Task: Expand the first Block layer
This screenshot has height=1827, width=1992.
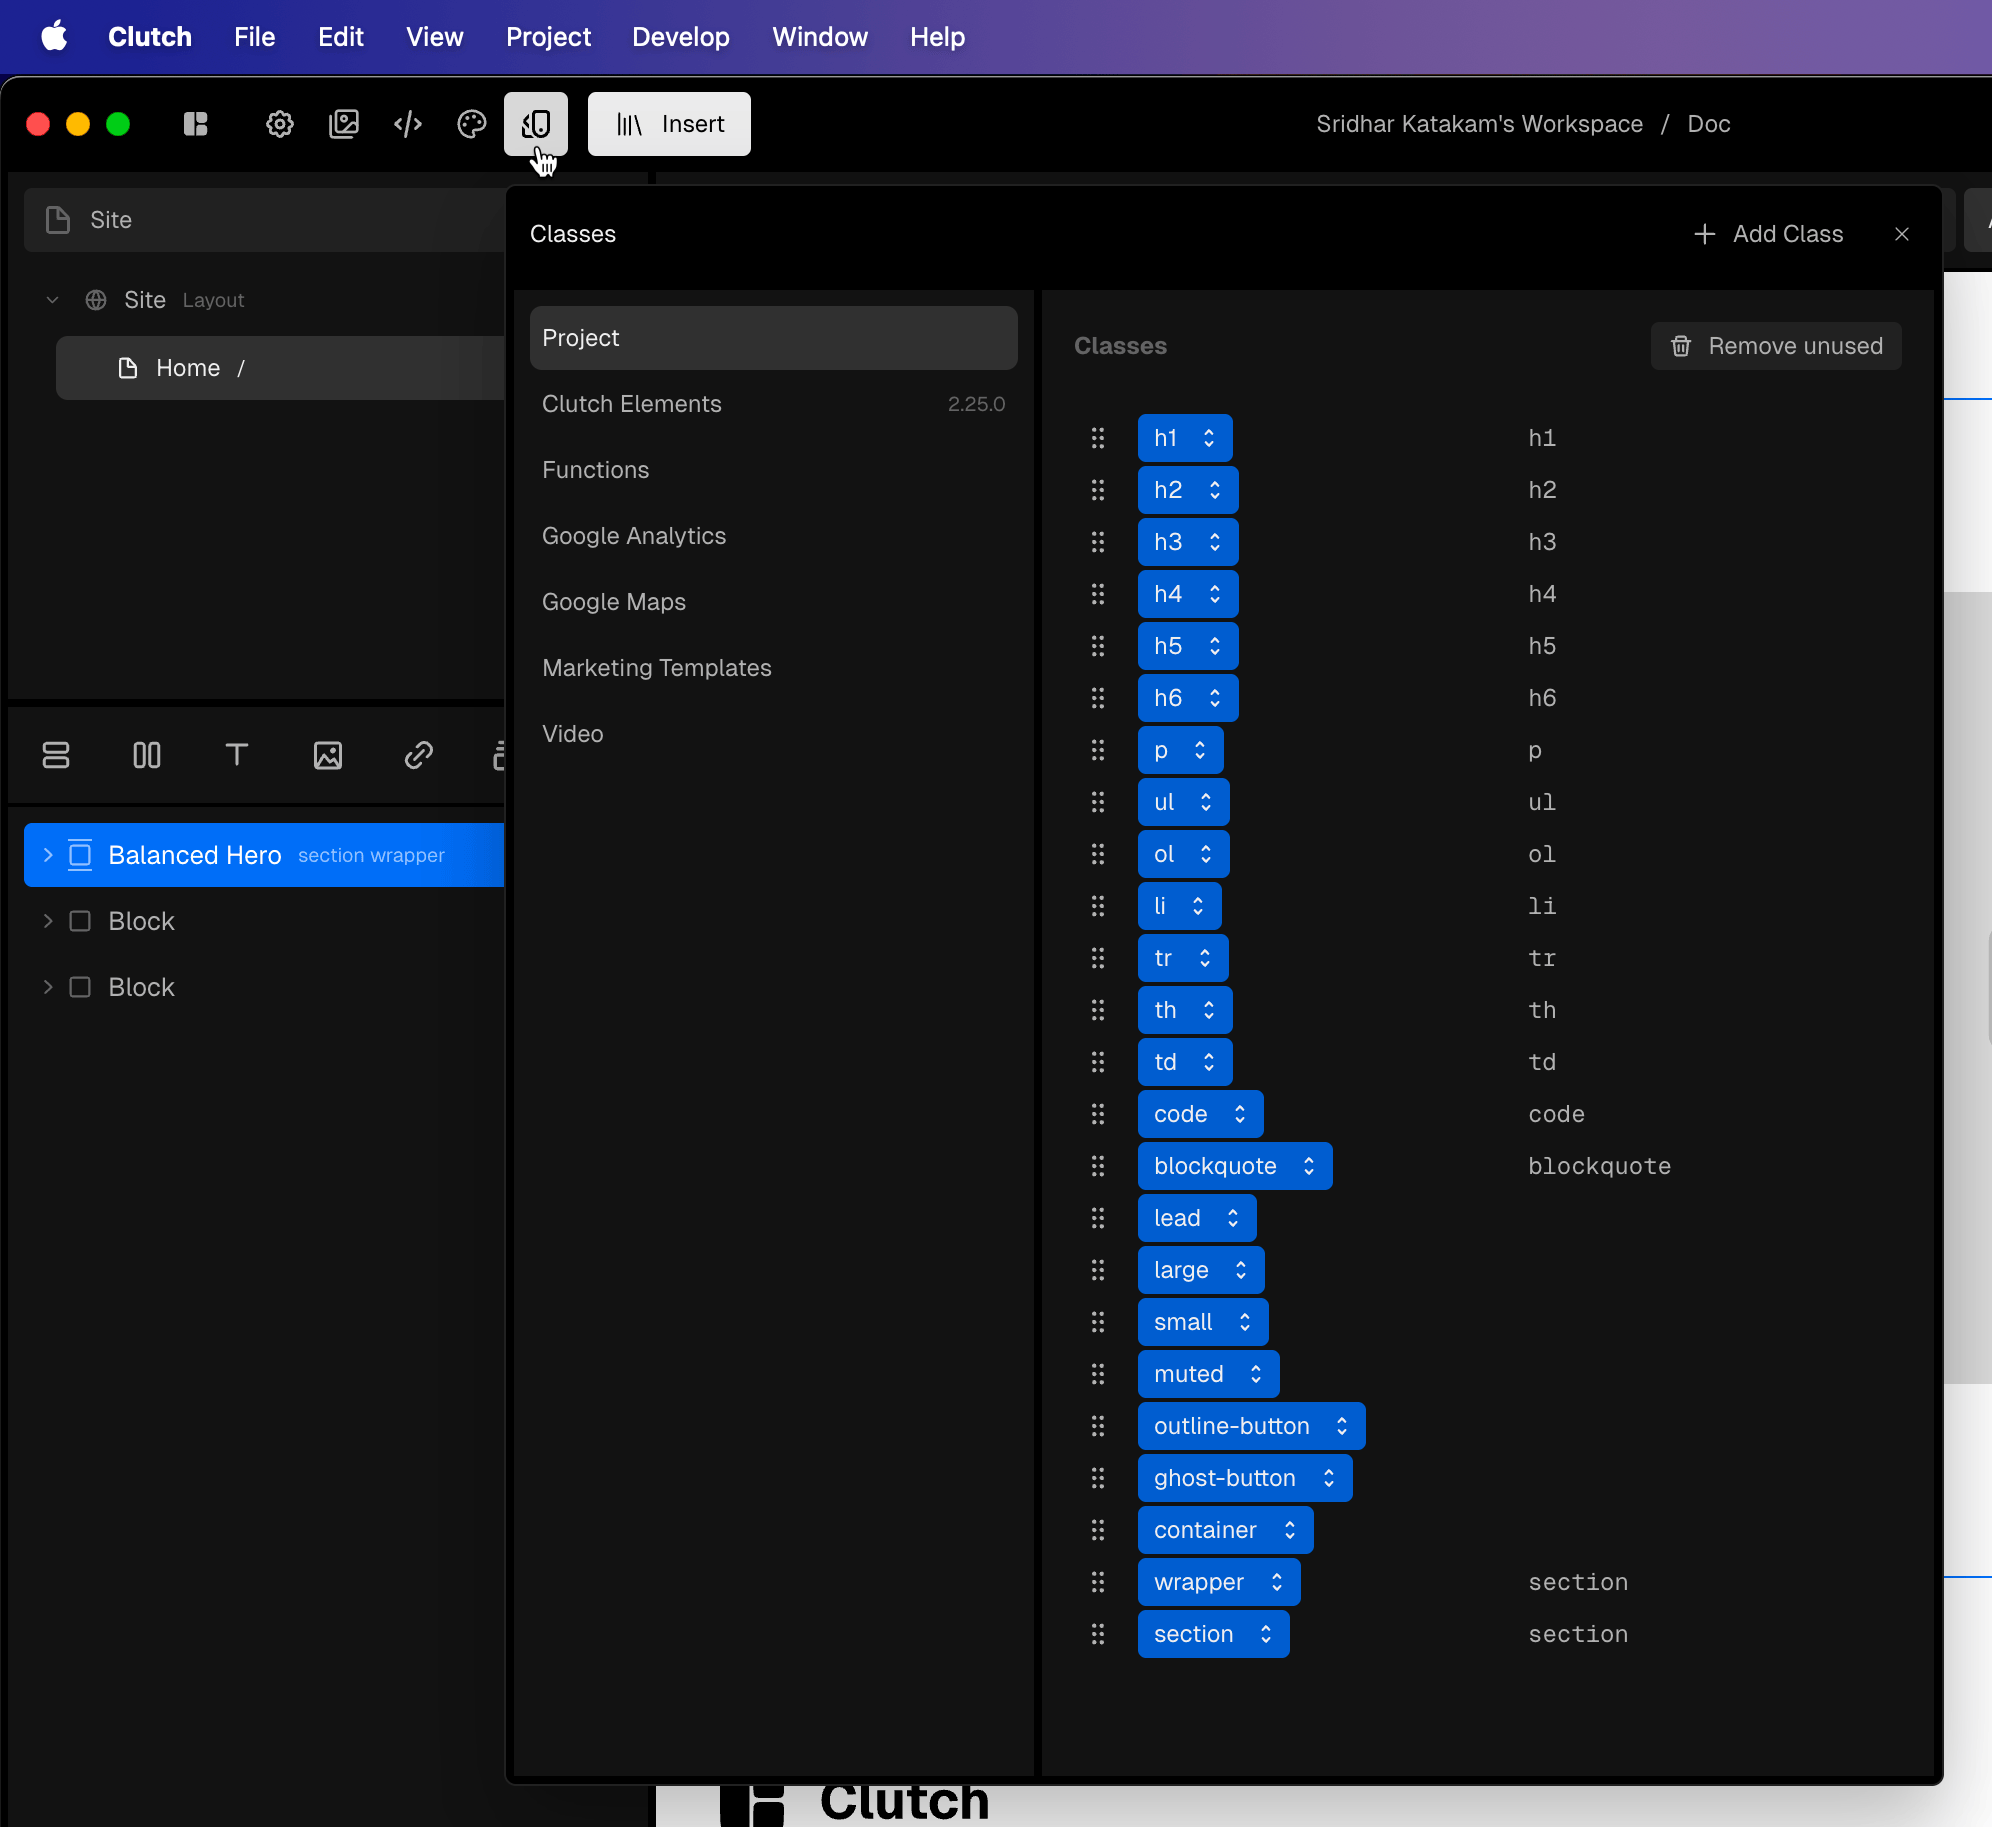Action: tap(48, 921)
